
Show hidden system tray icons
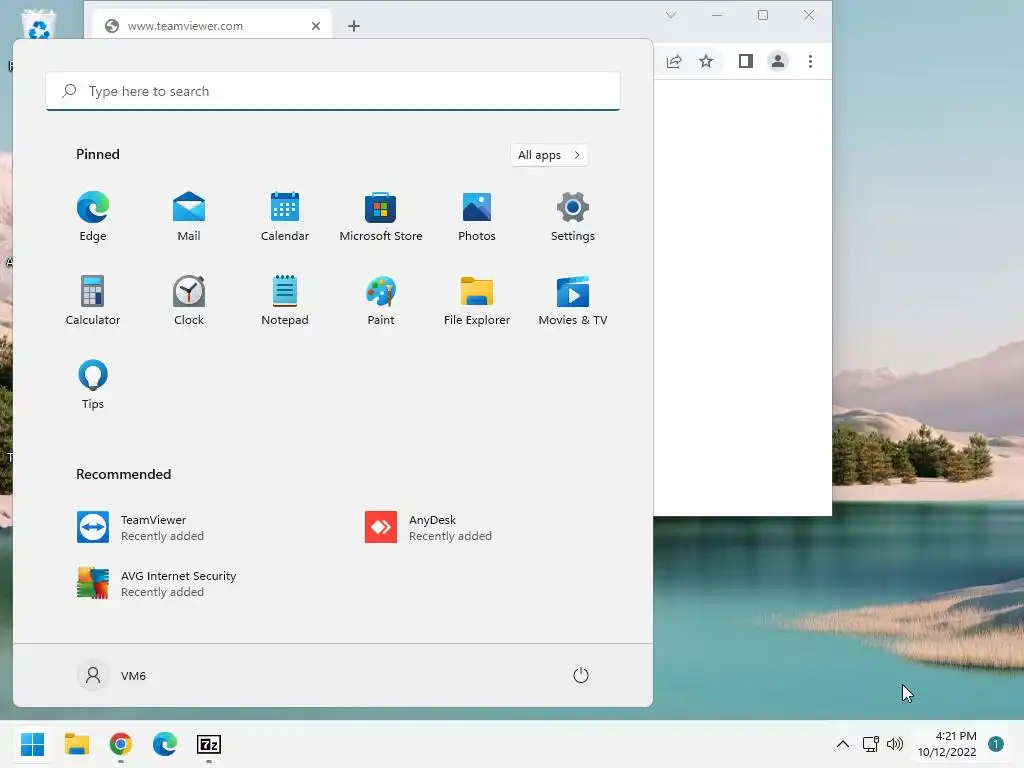pos(842,744)
